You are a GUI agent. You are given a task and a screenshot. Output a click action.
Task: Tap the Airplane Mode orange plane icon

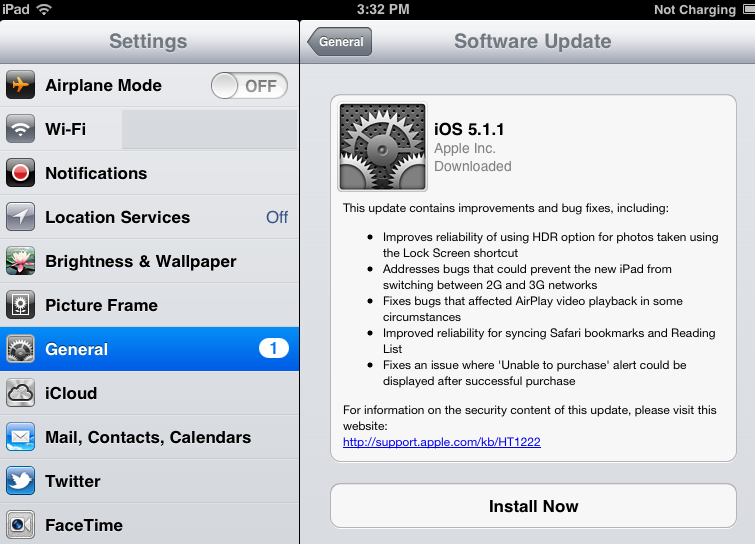click(x=20, y=85)
